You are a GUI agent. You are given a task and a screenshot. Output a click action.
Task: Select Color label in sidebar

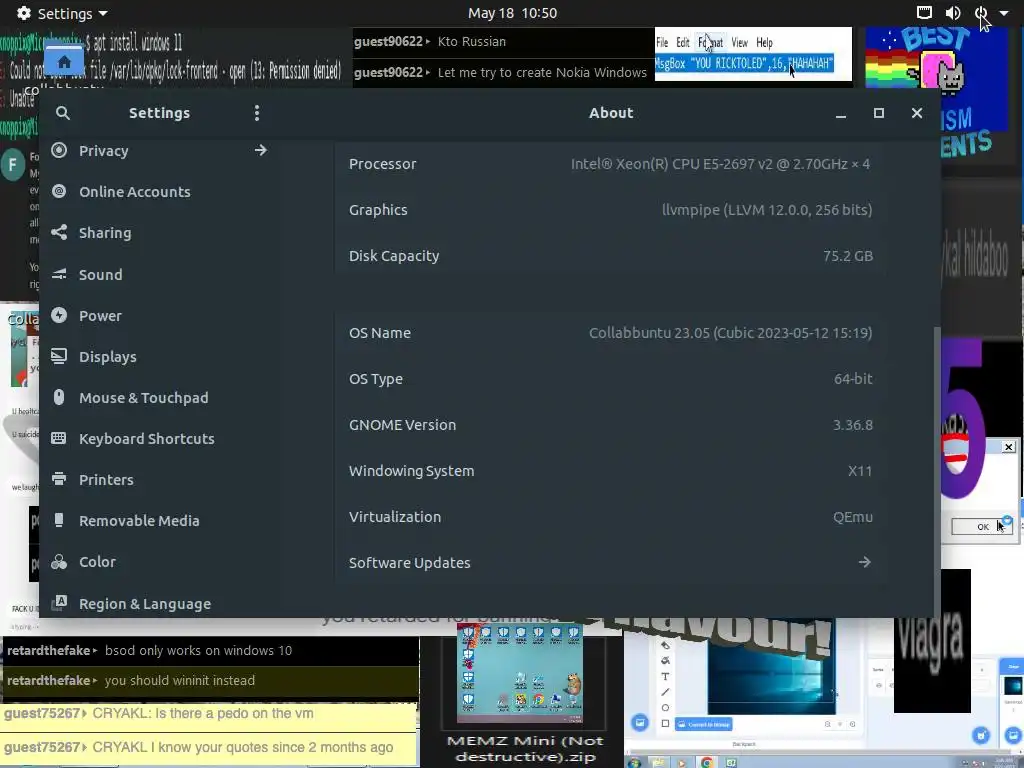coord(97,562)
